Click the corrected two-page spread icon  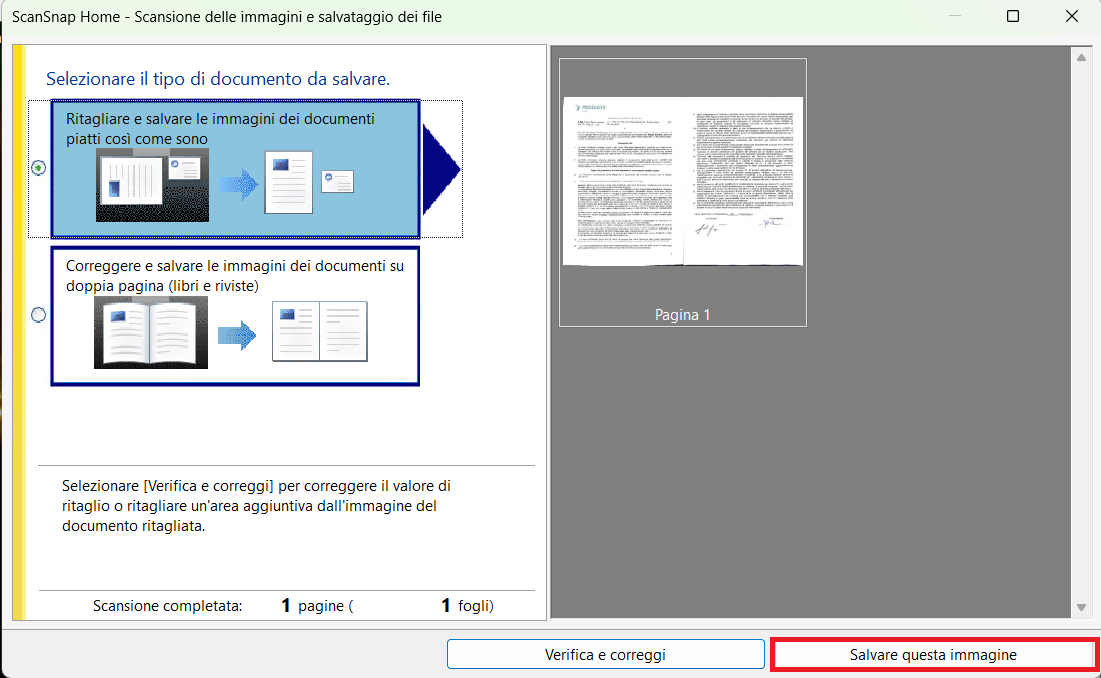[319, 332]
